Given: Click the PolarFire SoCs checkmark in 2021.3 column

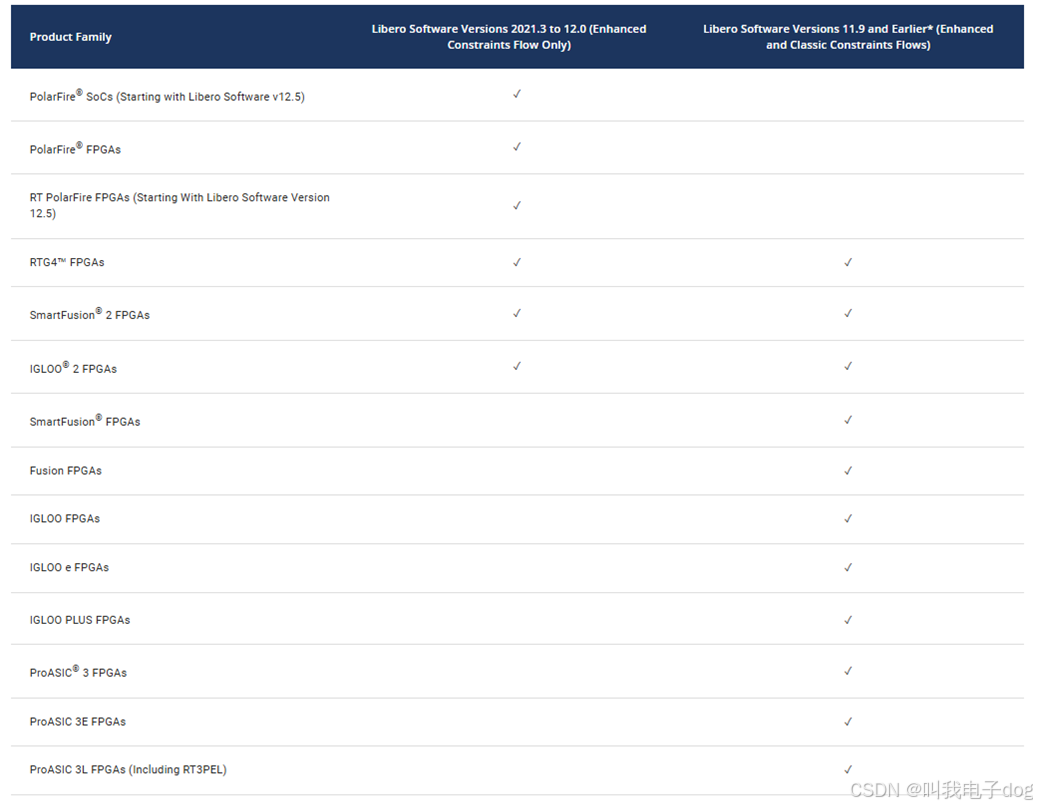Looking at the screenshot, I should (x=517, y=94).
